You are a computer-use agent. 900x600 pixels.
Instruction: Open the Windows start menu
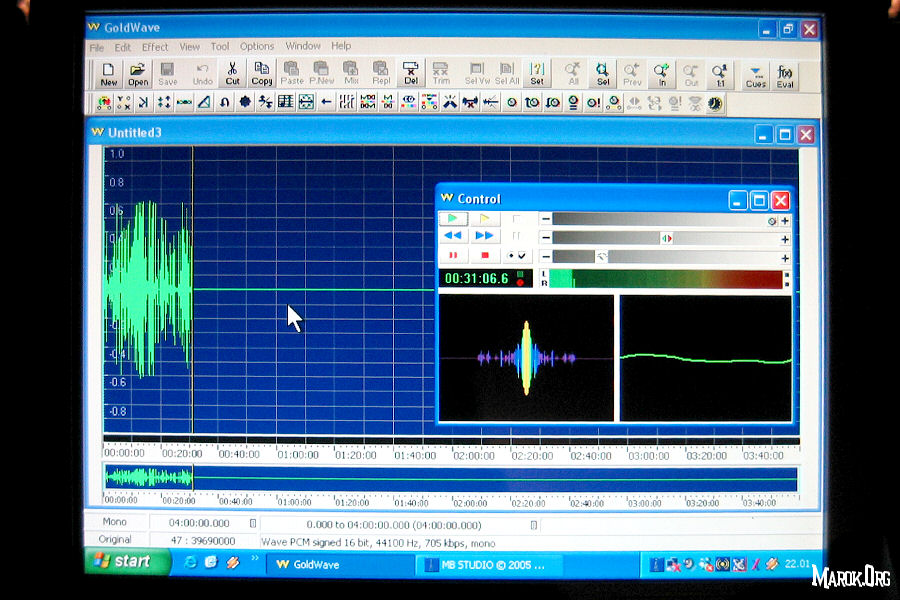pyautogui.click(x=127, y=561)
